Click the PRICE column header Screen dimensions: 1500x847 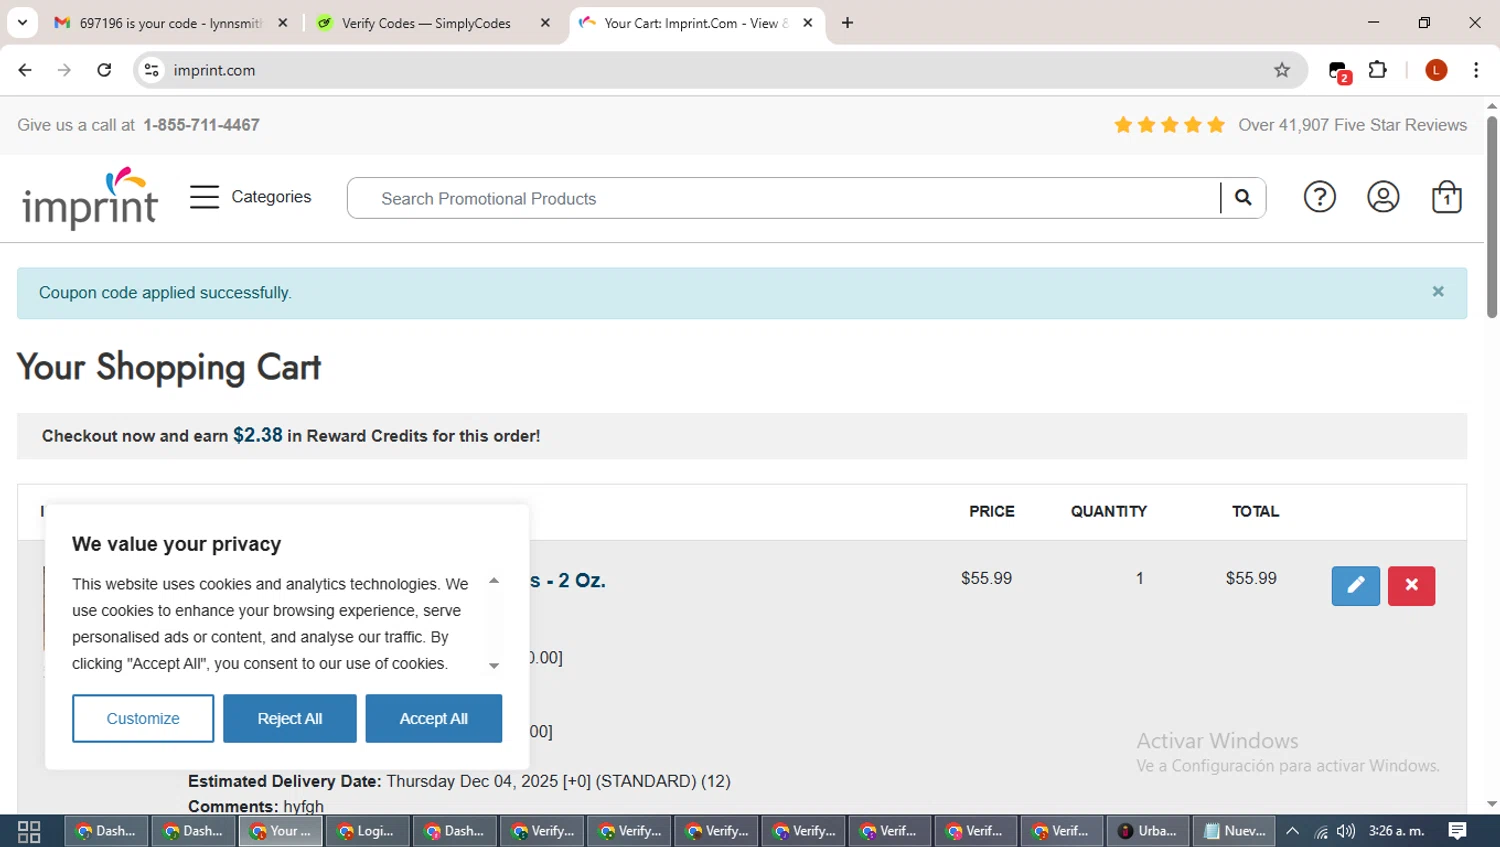992,511
